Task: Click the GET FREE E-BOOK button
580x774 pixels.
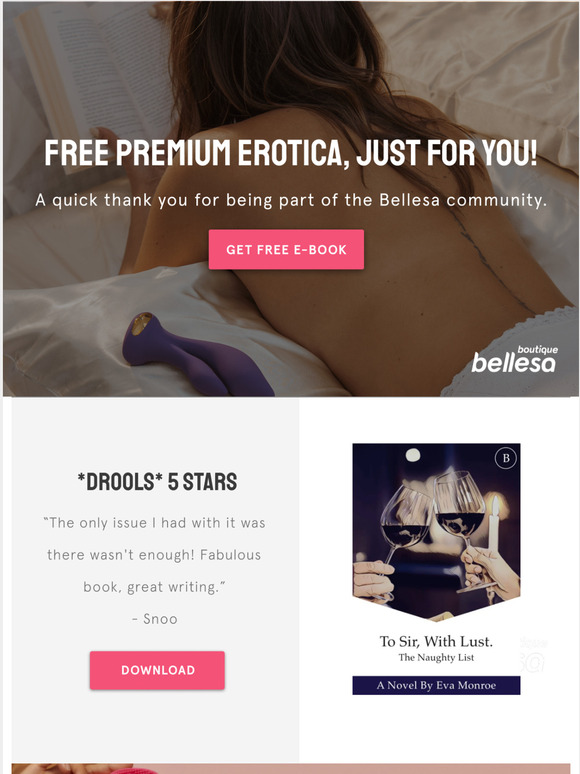Action: (x=286, y=249)
